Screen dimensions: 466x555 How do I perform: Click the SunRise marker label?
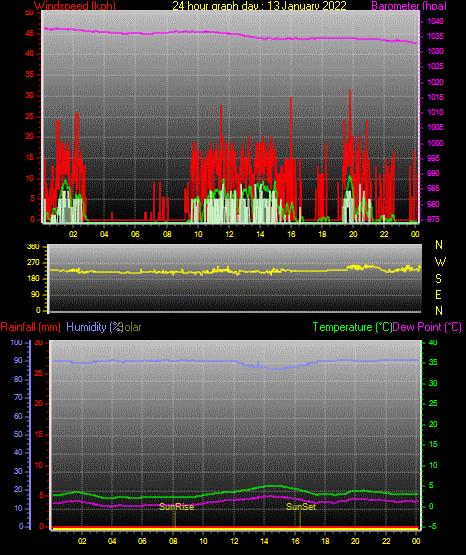[177, 507]
